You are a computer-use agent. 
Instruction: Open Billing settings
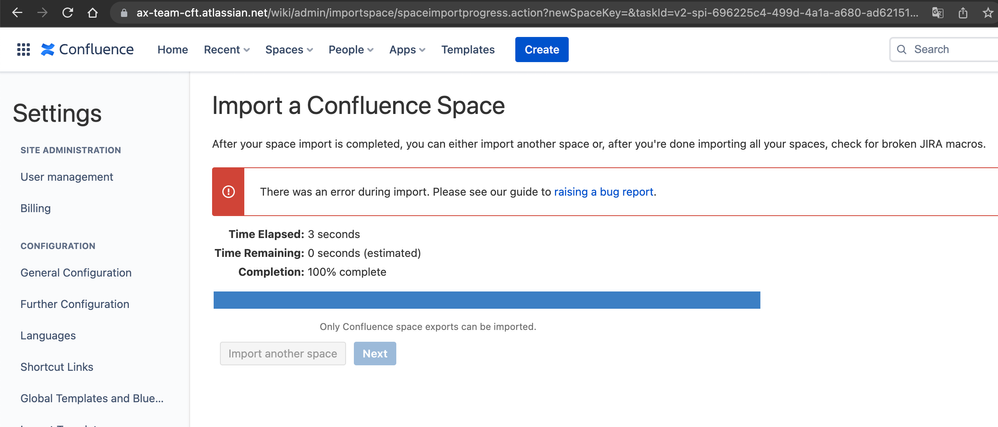[36, 208]
